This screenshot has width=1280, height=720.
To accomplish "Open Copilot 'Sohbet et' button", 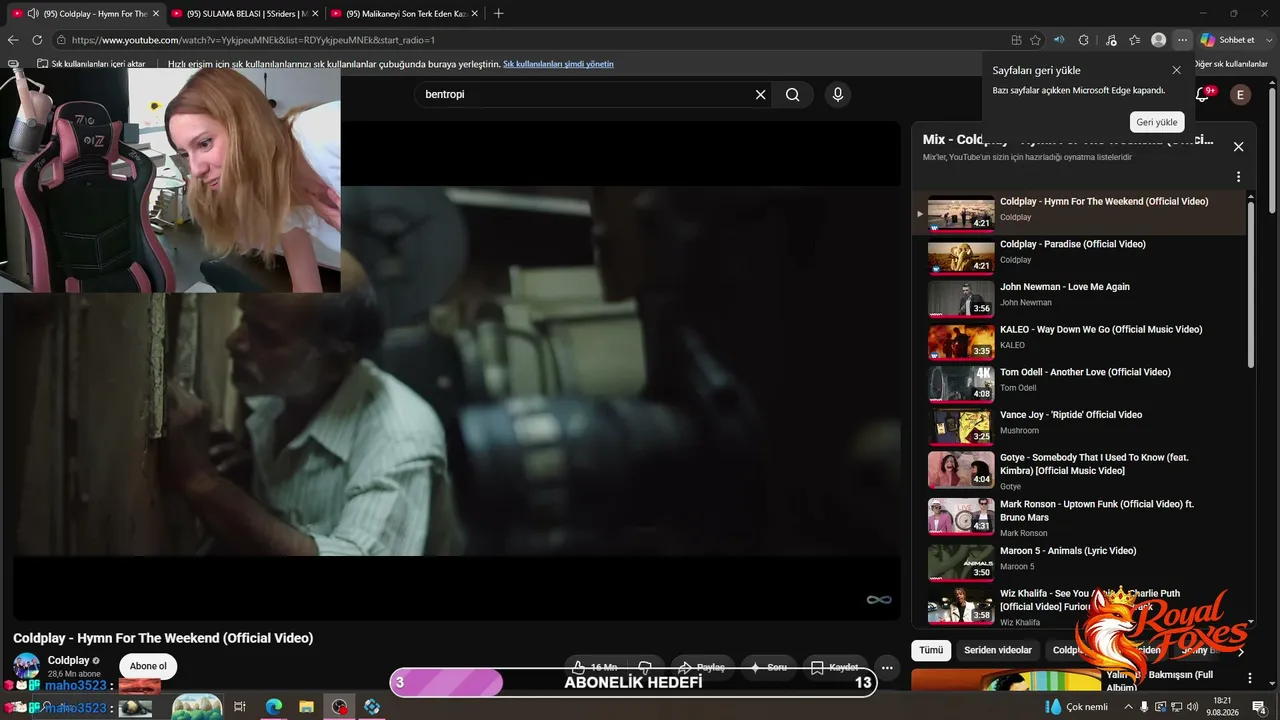I will [1228, 40].
